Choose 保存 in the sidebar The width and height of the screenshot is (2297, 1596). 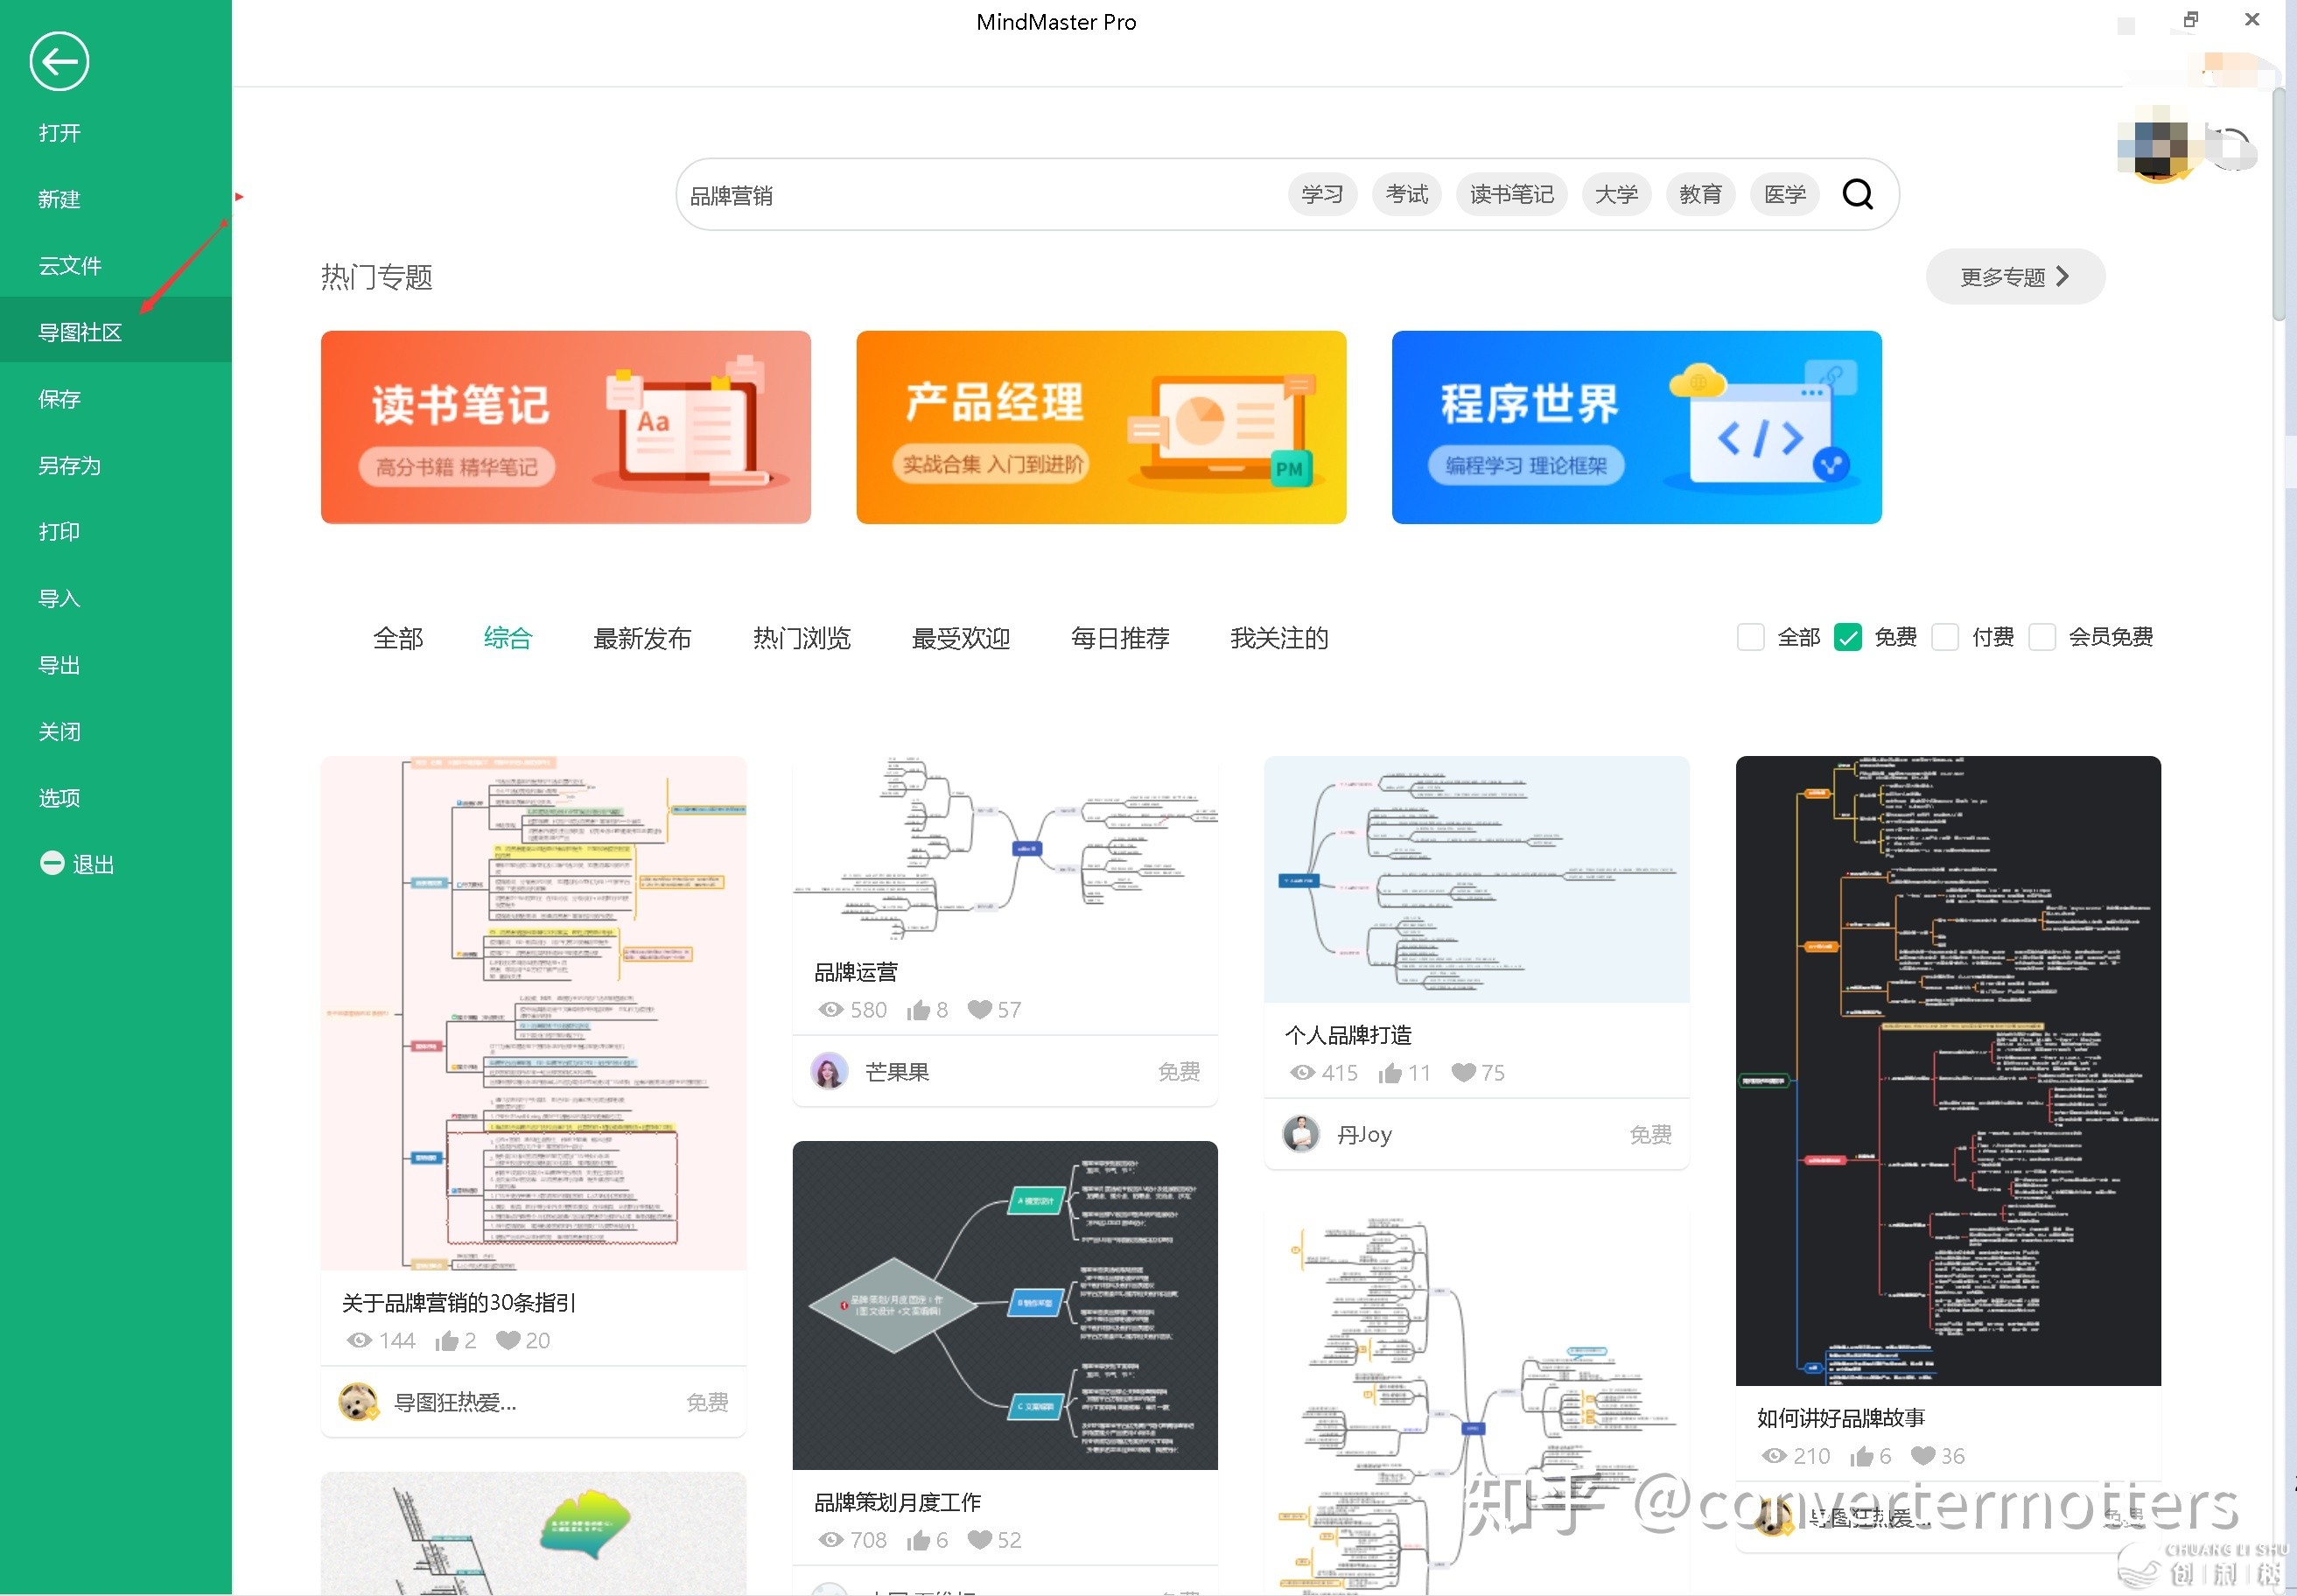[x=116, y=399]
